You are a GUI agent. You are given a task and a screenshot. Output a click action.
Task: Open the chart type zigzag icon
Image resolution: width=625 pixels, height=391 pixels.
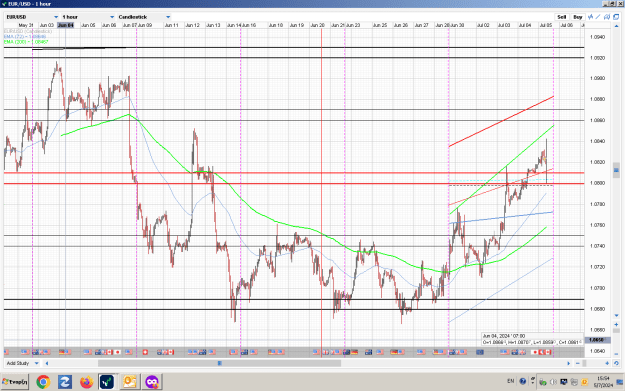tap(590, 17)
